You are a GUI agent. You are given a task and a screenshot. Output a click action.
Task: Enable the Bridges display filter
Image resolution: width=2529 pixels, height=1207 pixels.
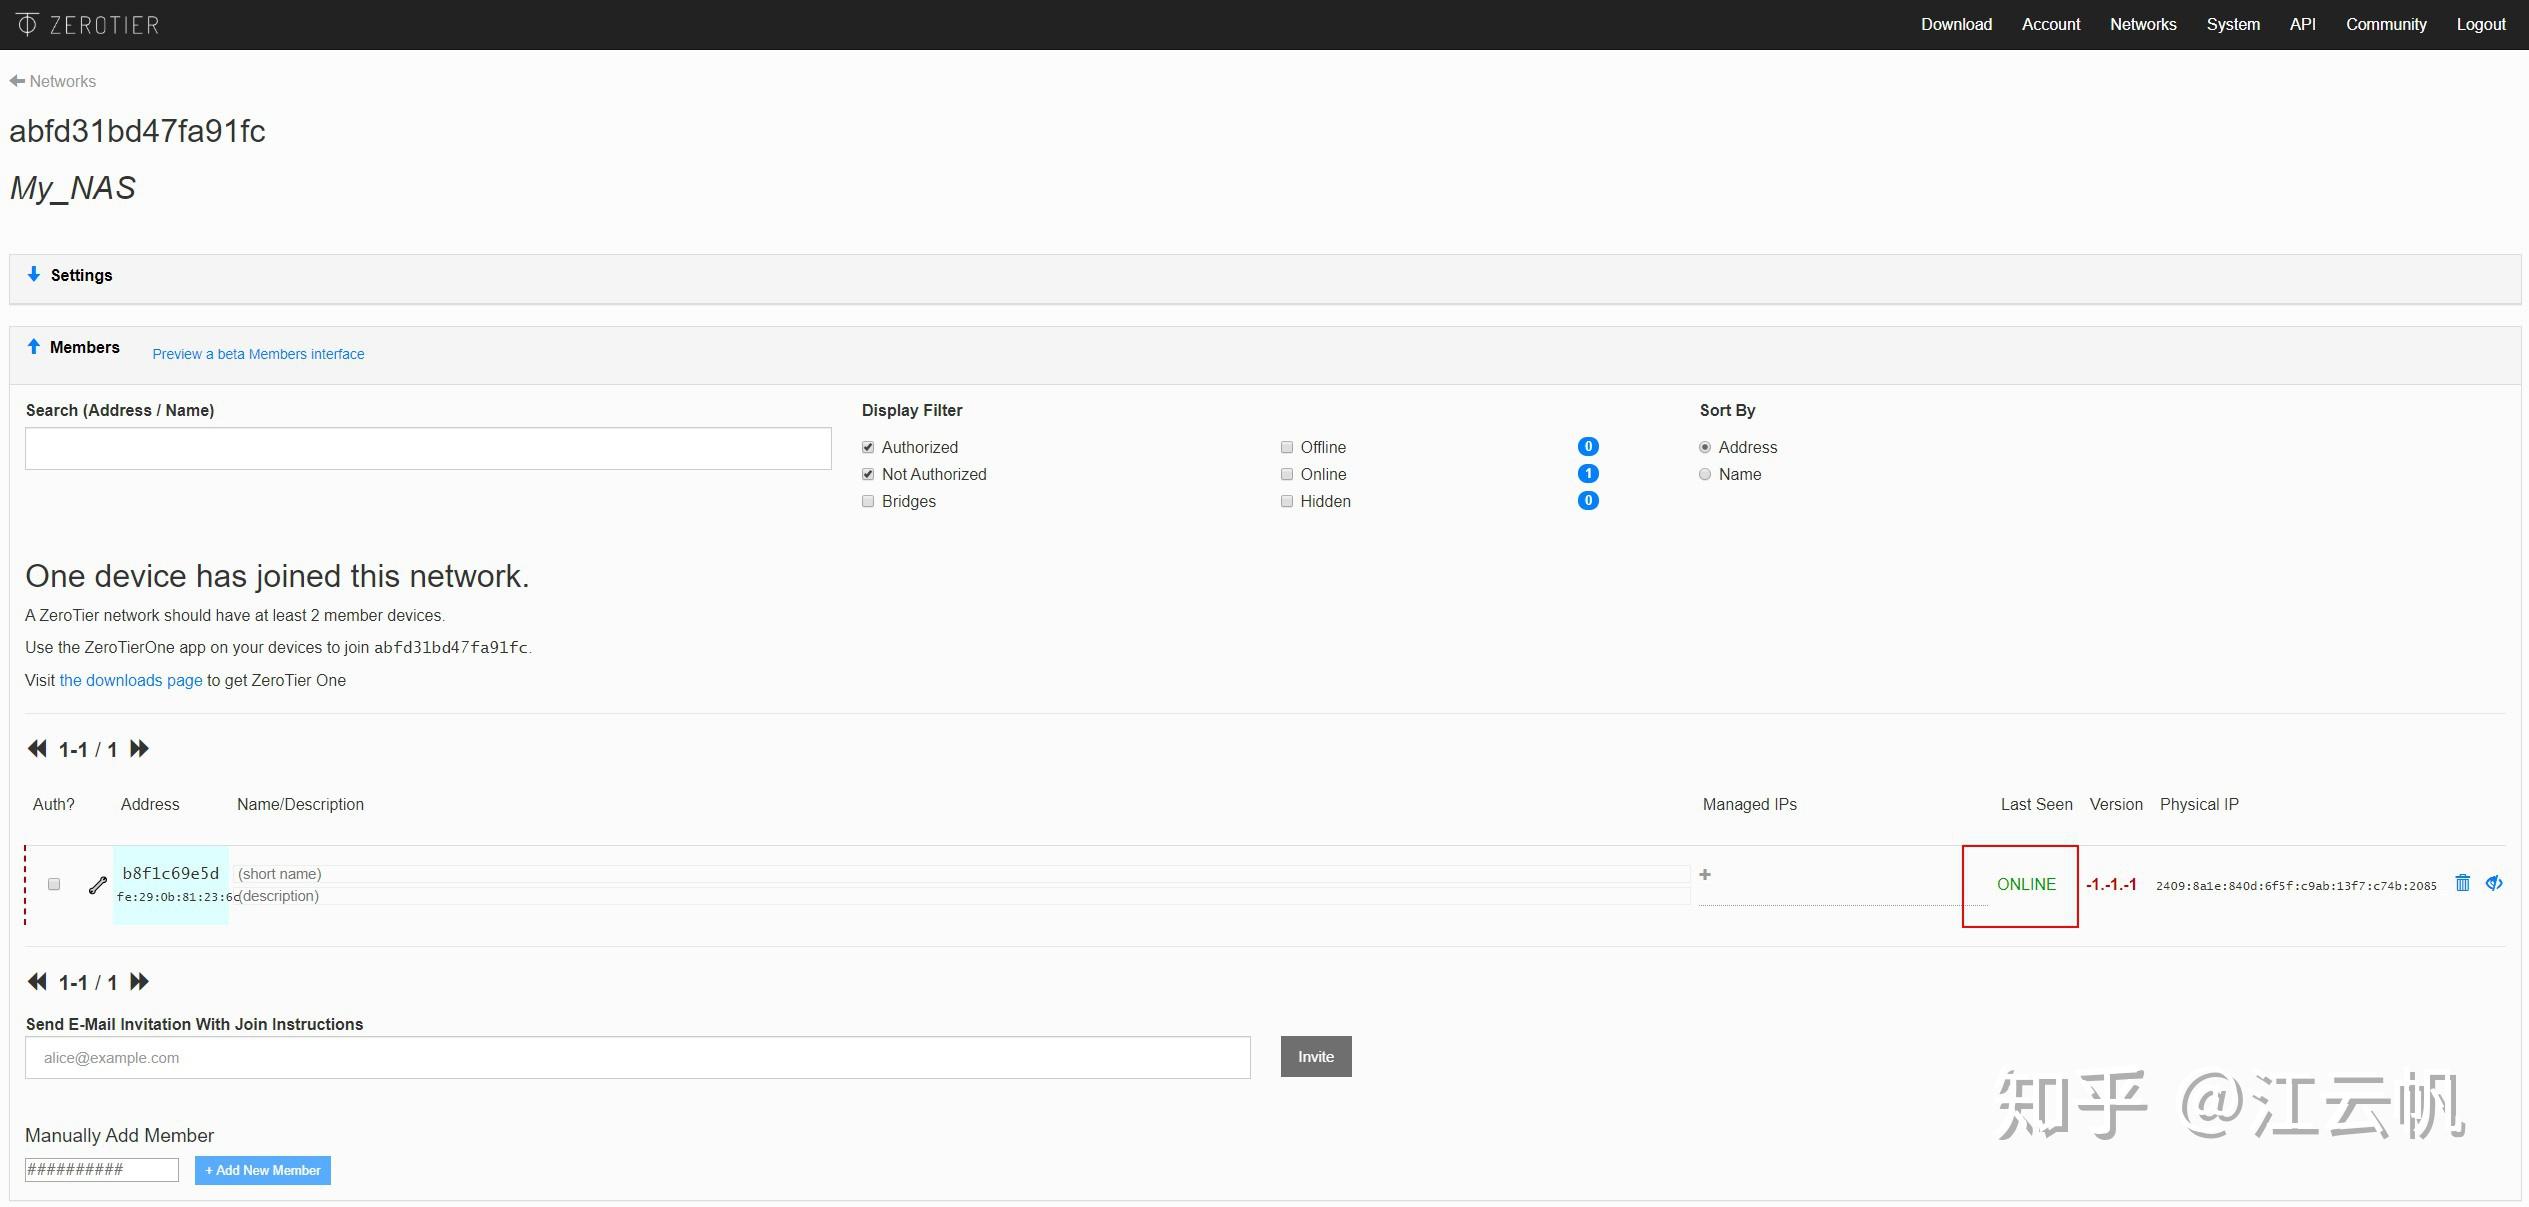pyautogui.click(x=868, y=501)
